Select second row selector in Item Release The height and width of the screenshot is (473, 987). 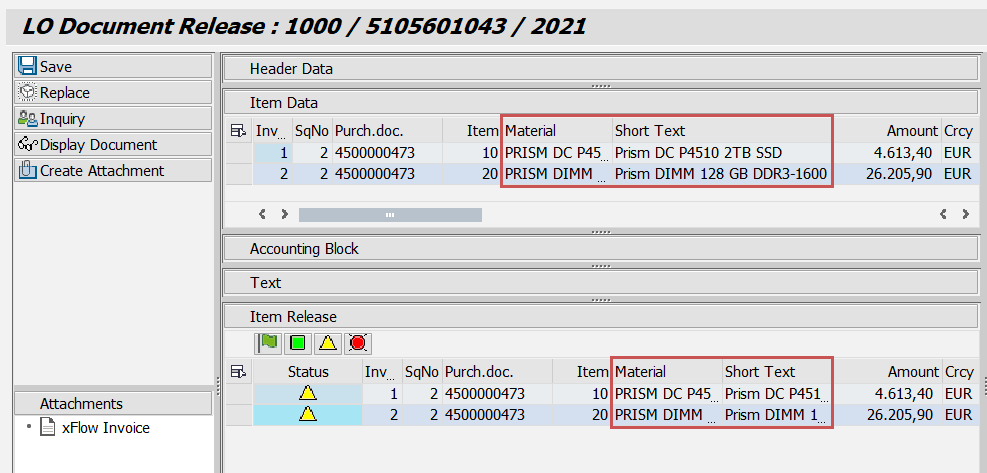tap(238, 415)
